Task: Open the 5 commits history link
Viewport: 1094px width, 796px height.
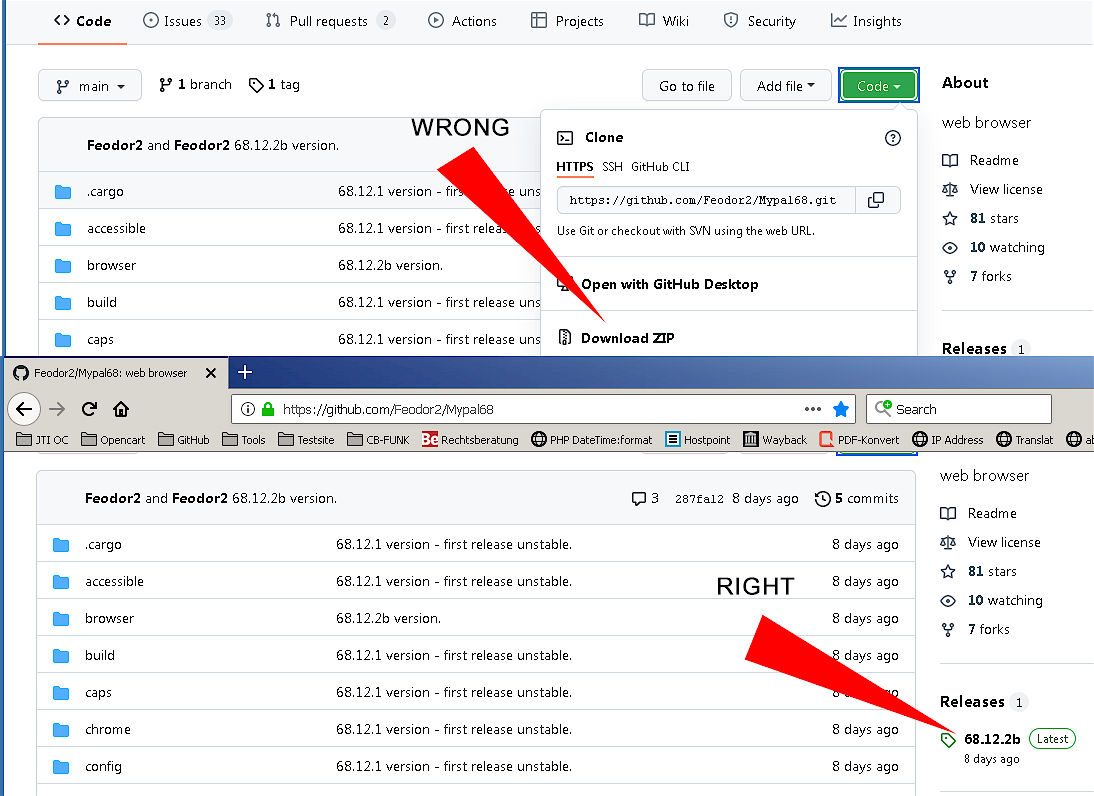Action: coord(857,498)
